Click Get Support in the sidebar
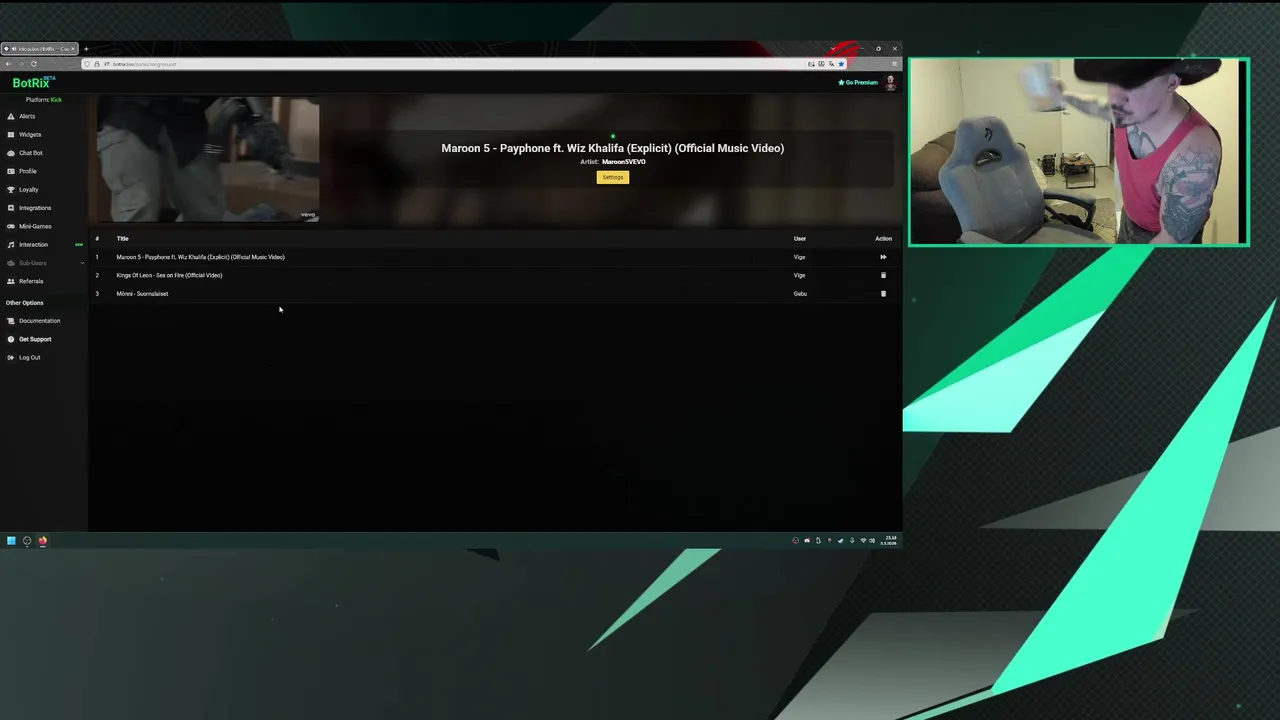The width and height of the screenshot is (1280, 720). [x=35, y=339]
